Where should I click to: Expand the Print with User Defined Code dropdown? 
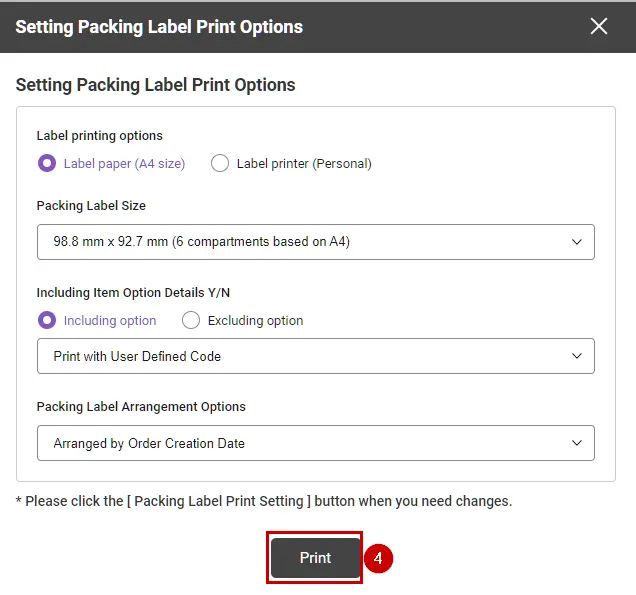[x=315, y=356]
